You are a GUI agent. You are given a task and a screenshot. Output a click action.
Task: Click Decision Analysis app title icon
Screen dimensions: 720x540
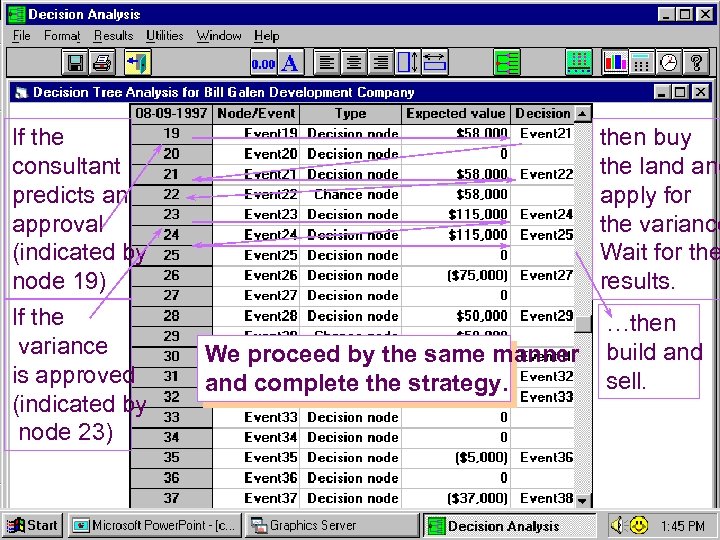point(17,14)
